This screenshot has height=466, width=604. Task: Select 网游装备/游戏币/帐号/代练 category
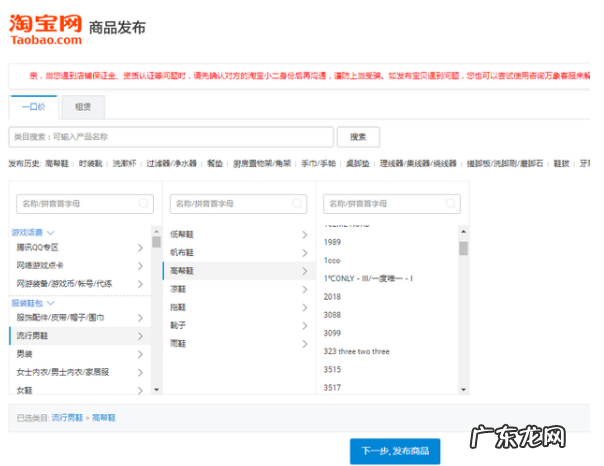coord(80,284)
